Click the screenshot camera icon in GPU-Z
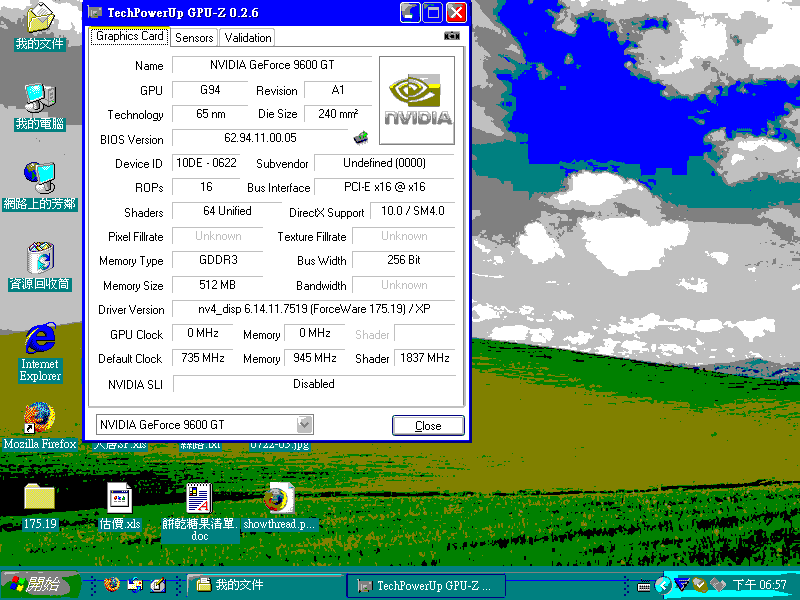Screen dimensions: 800x600 coord(452,36)
